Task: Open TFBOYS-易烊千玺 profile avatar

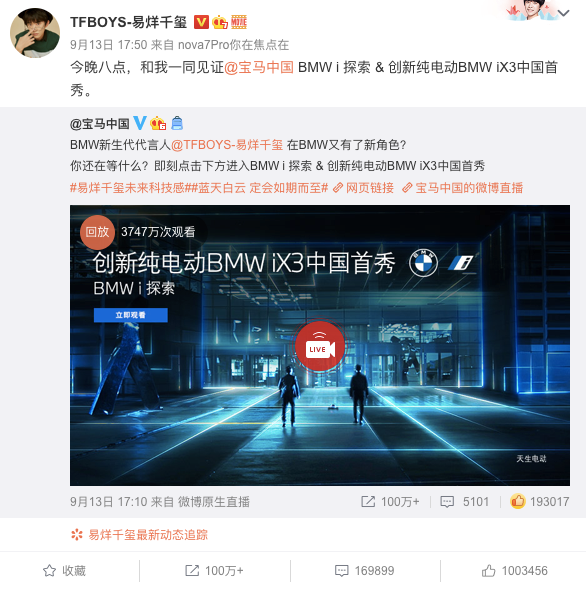Action: 35,33
